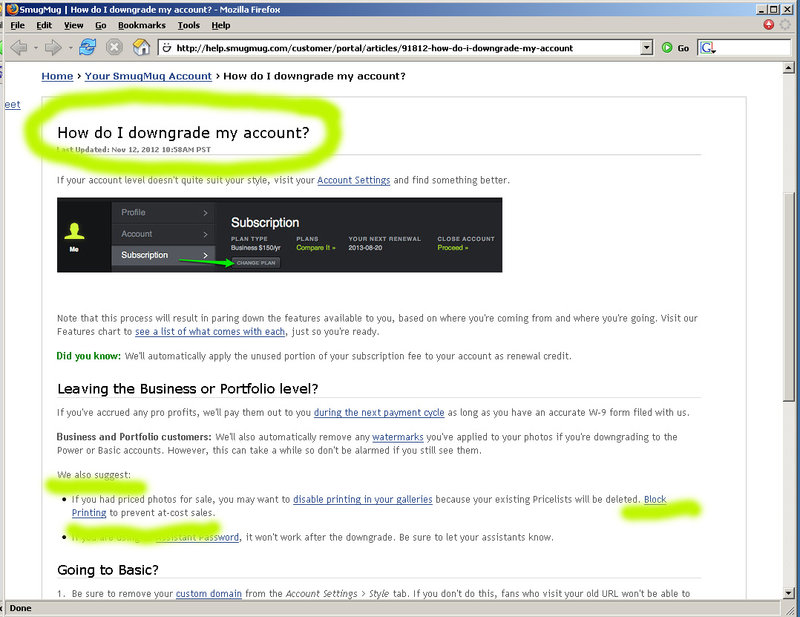Viewport: 800px width, 617px height.
Task: Click the green Go button
Action: 676,48
